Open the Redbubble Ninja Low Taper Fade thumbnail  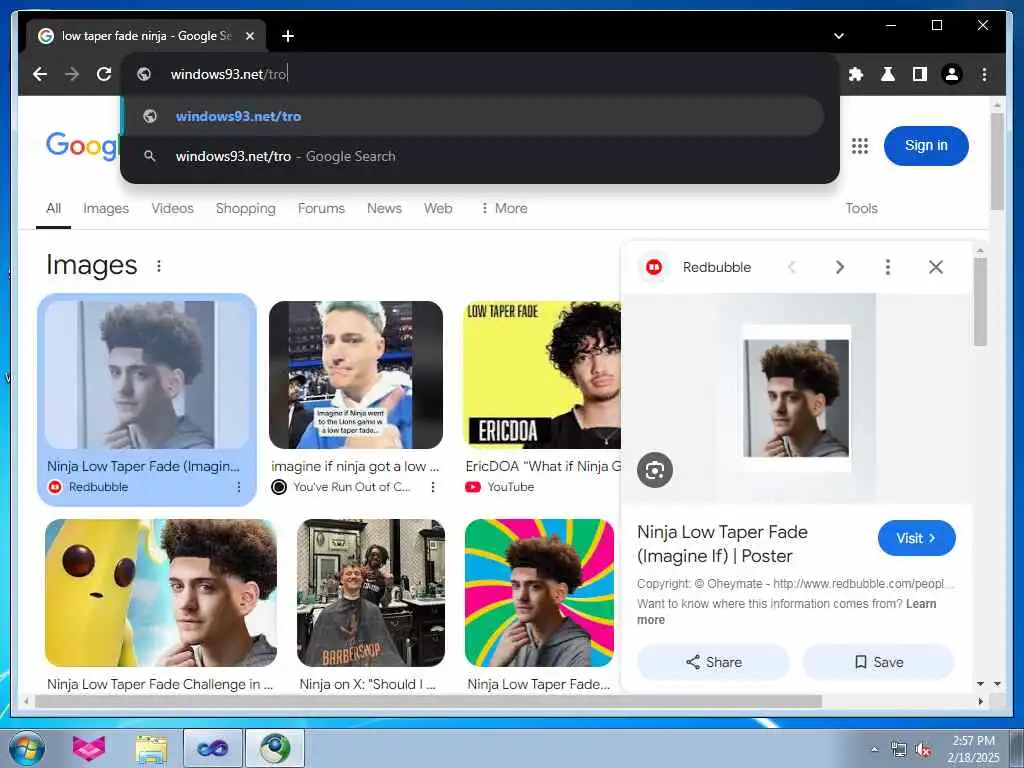(x=147, y=375)
